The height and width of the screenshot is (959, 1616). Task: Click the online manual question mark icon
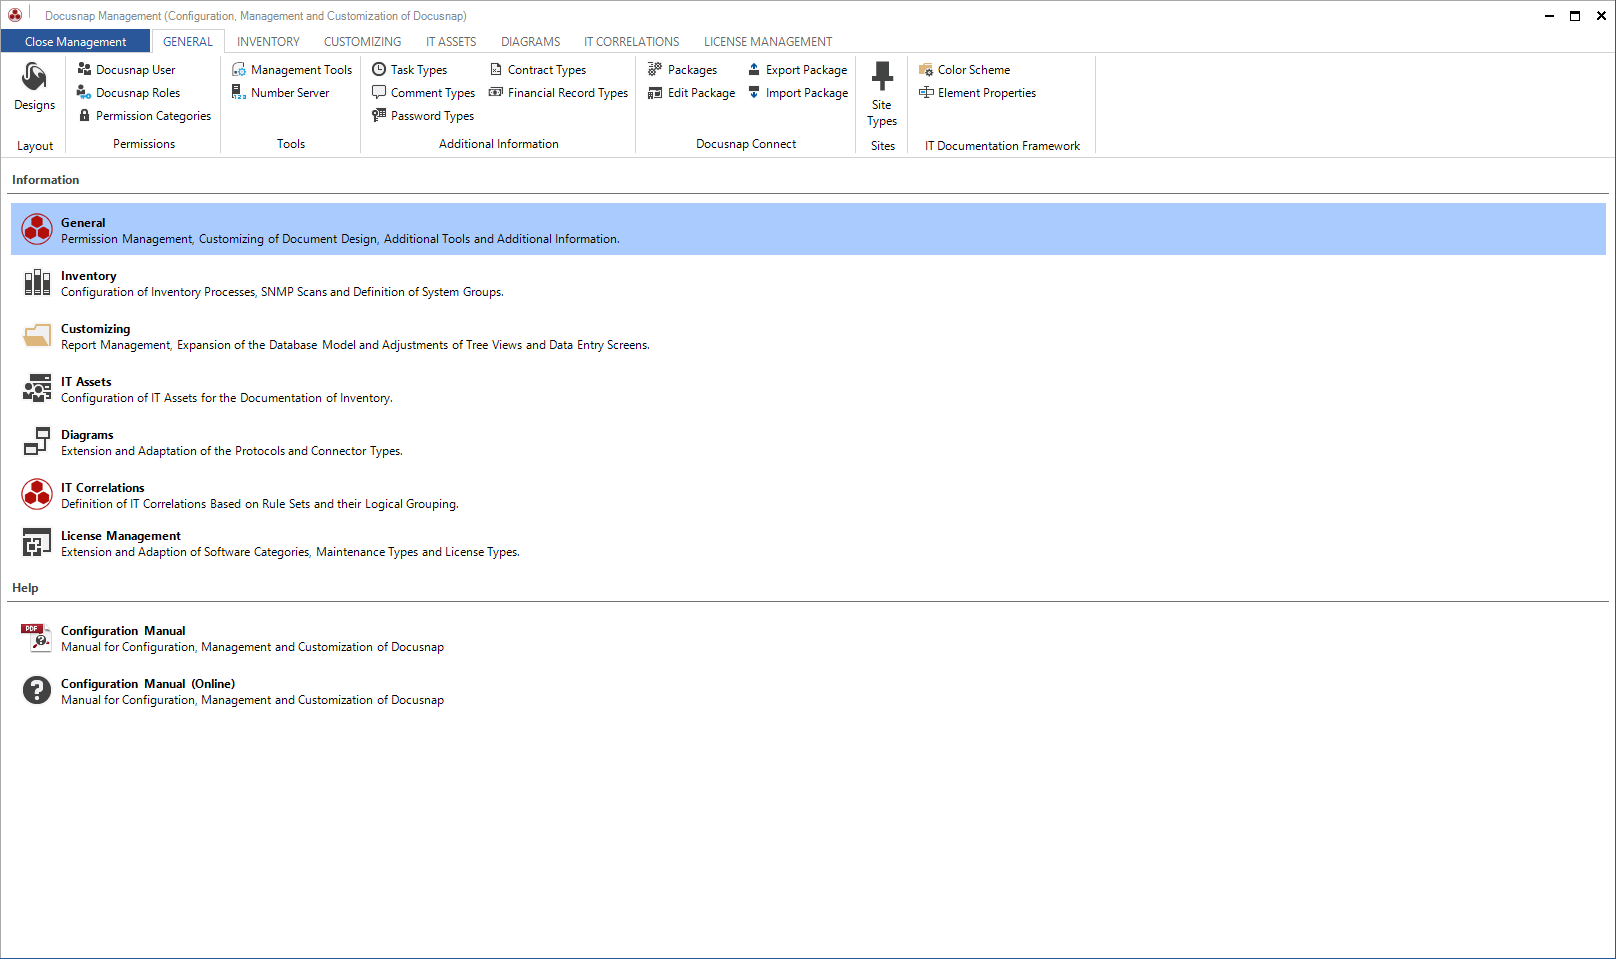pyautogui.click(x=37, y=690)
